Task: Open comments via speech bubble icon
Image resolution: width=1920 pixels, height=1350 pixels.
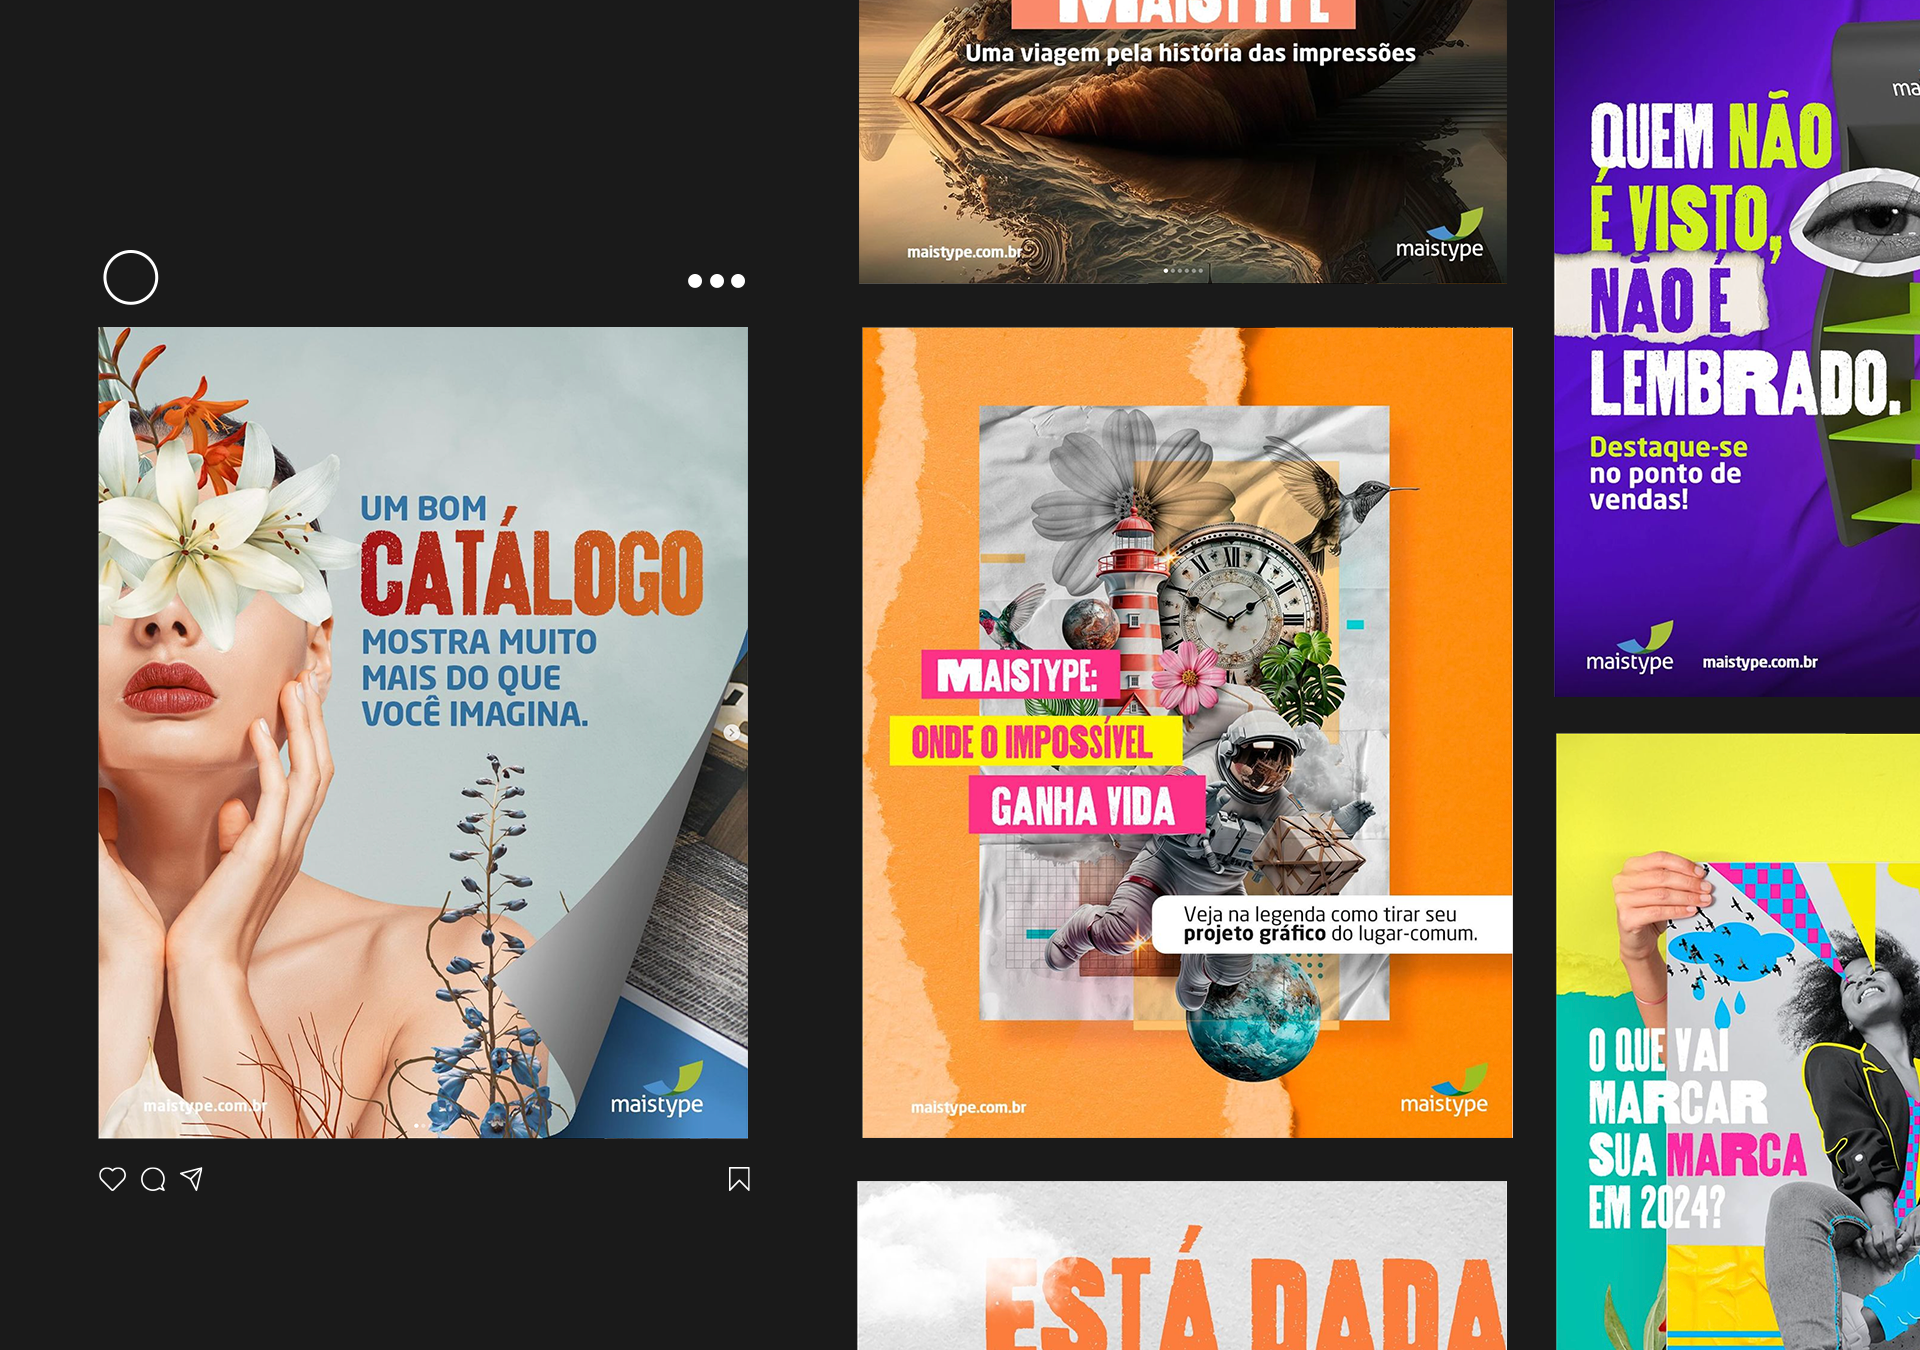Action: 153,1180
